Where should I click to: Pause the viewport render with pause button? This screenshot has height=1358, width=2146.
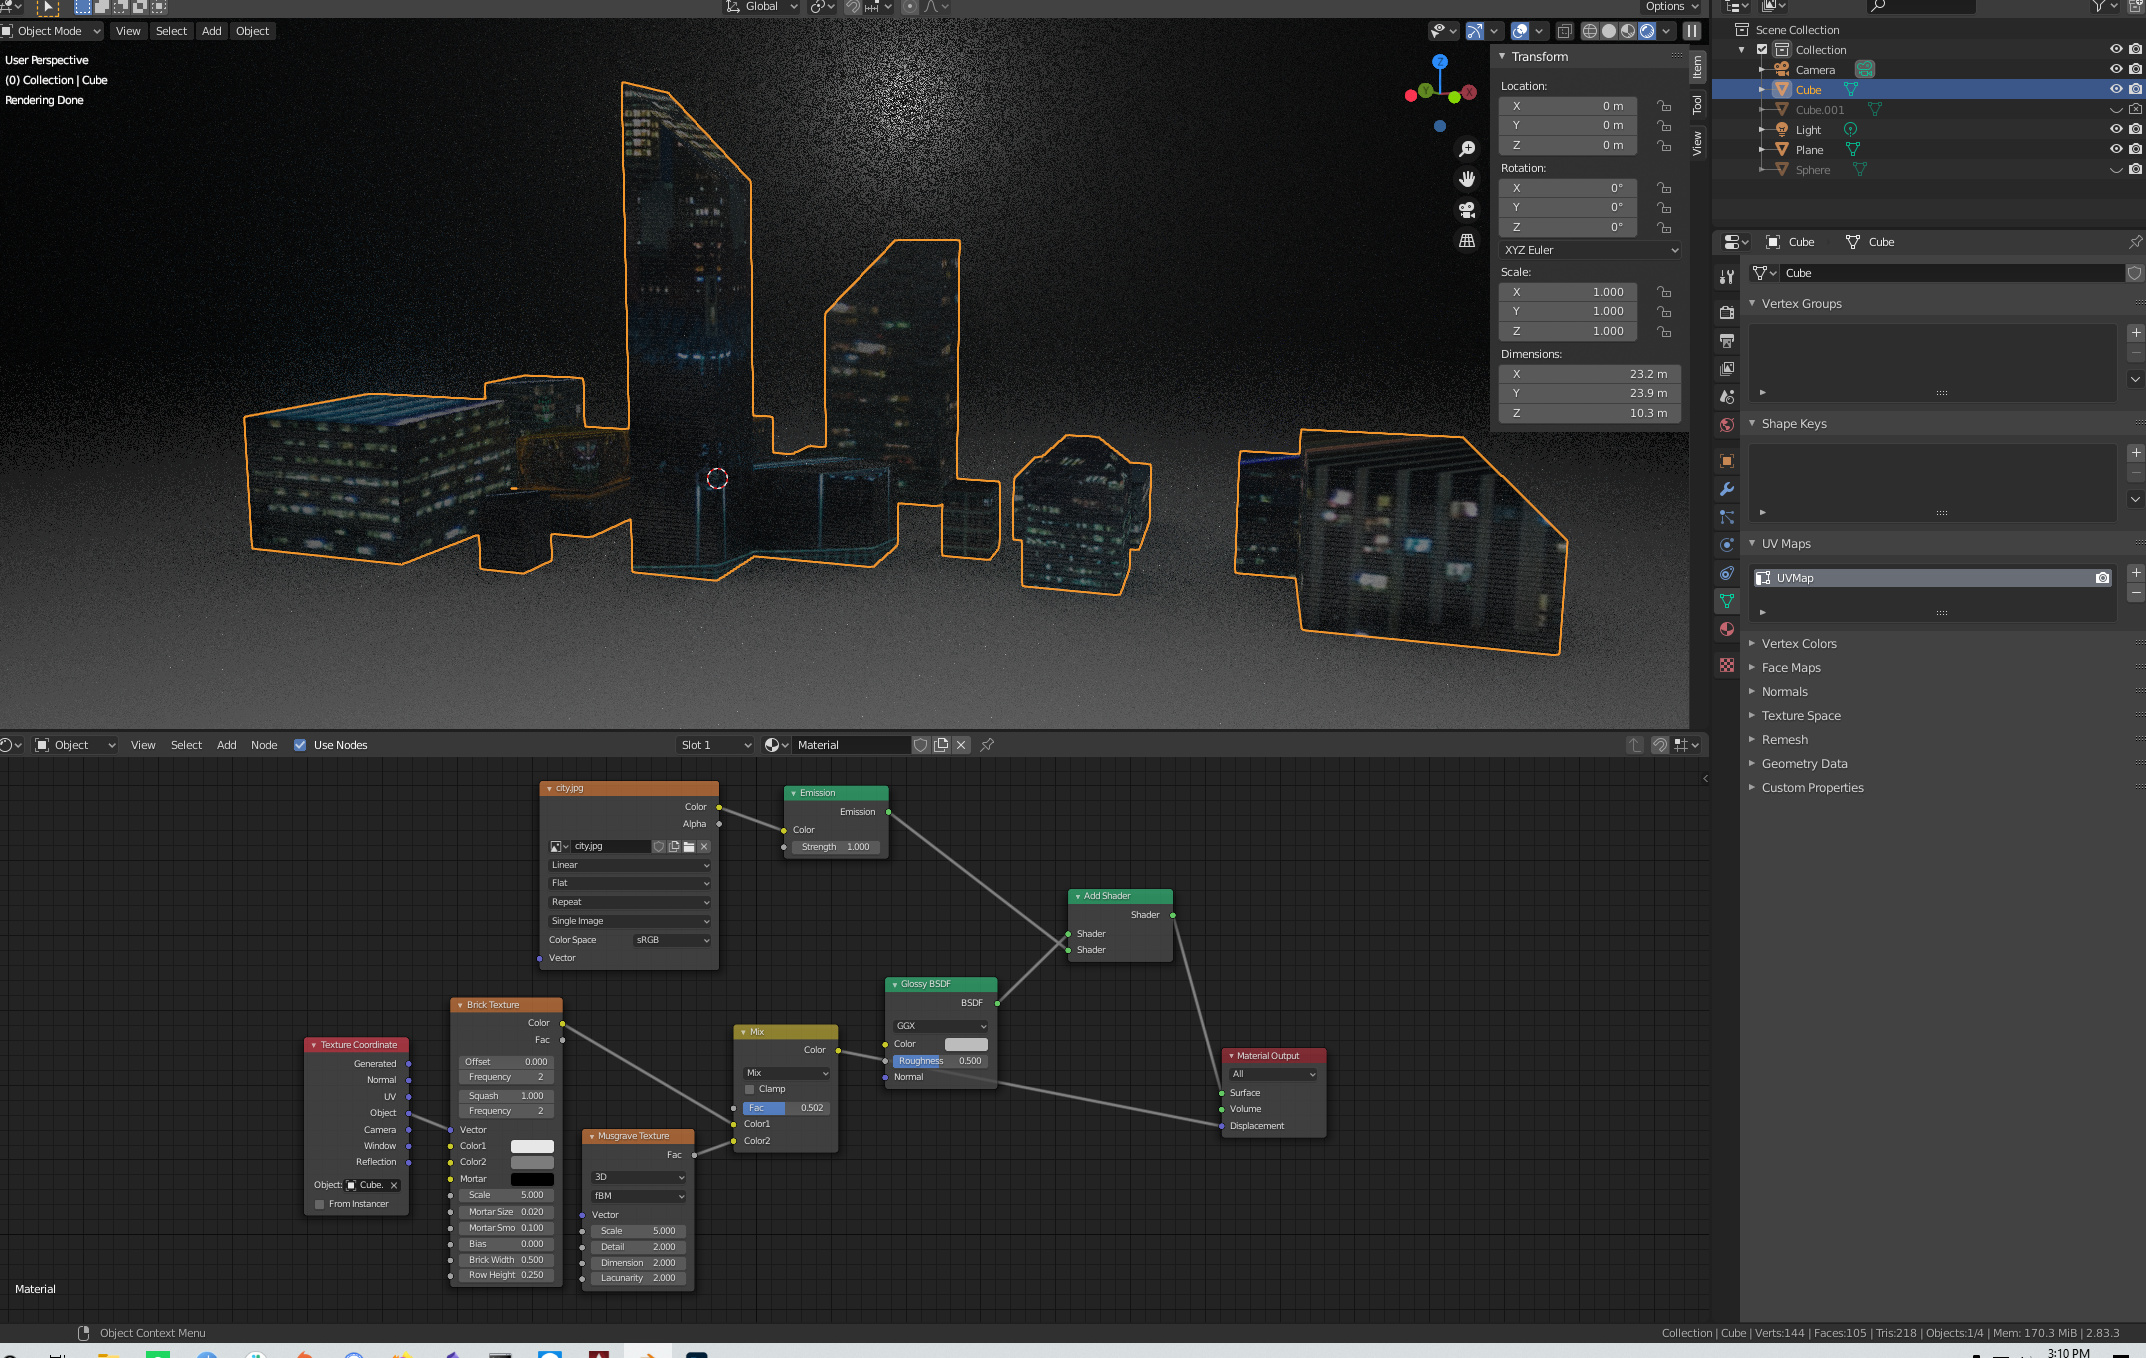coord(1691,31)
